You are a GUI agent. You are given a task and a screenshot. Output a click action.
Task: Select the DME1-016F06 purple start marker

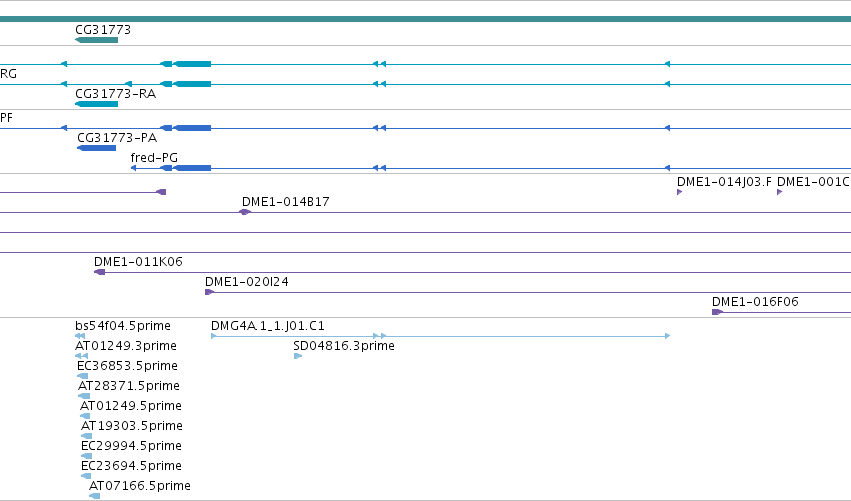click(717, 312)
